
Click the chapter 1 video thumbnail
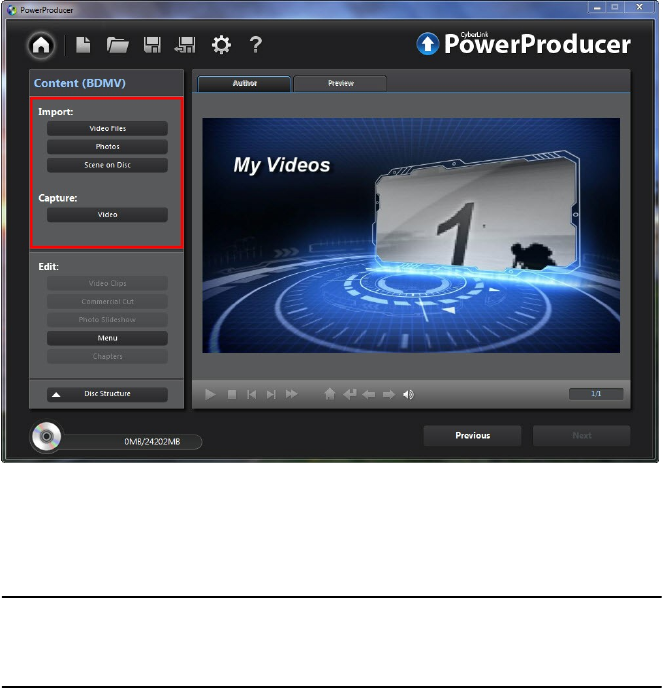click(x=477, y=214)
